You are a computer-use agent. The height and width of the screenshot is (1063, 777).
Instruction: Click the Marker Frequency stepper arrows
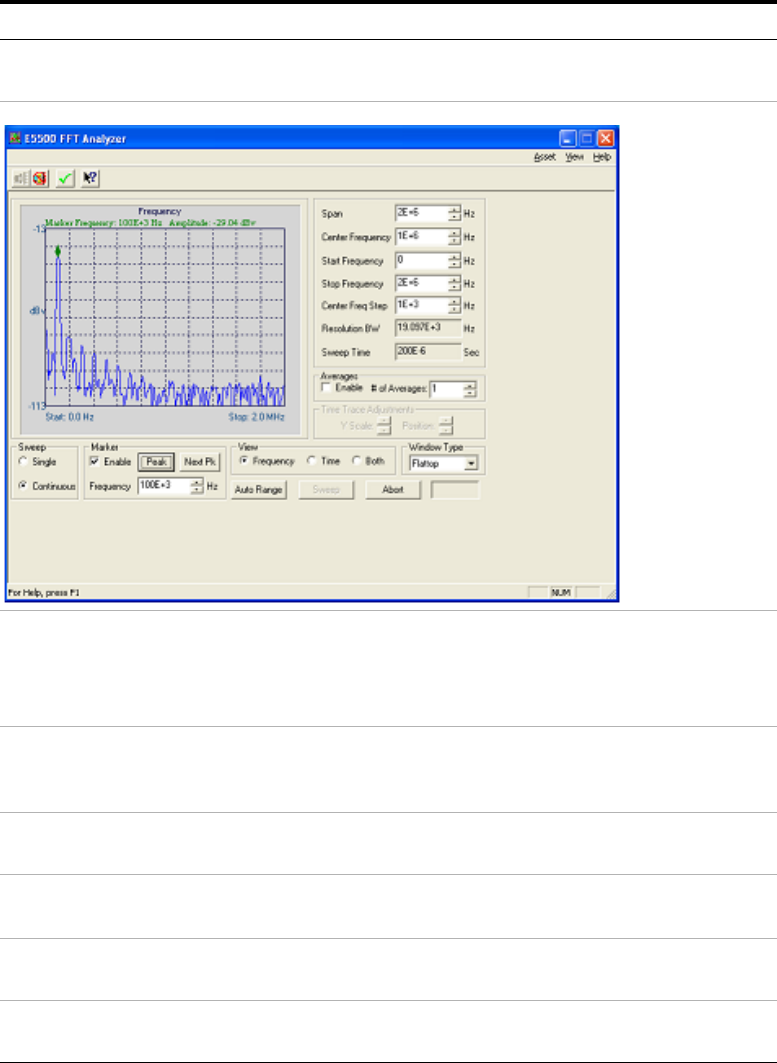[197, 486]
